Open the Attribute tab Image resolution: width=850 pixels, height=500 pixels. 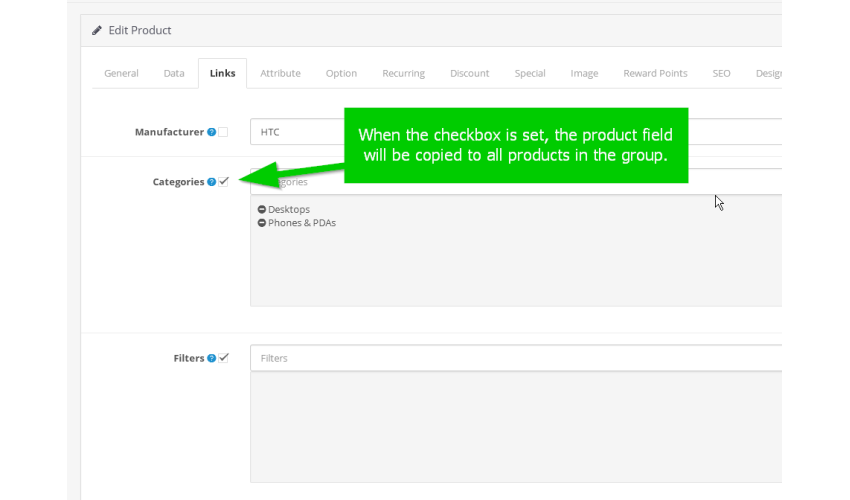pos(280,73)
